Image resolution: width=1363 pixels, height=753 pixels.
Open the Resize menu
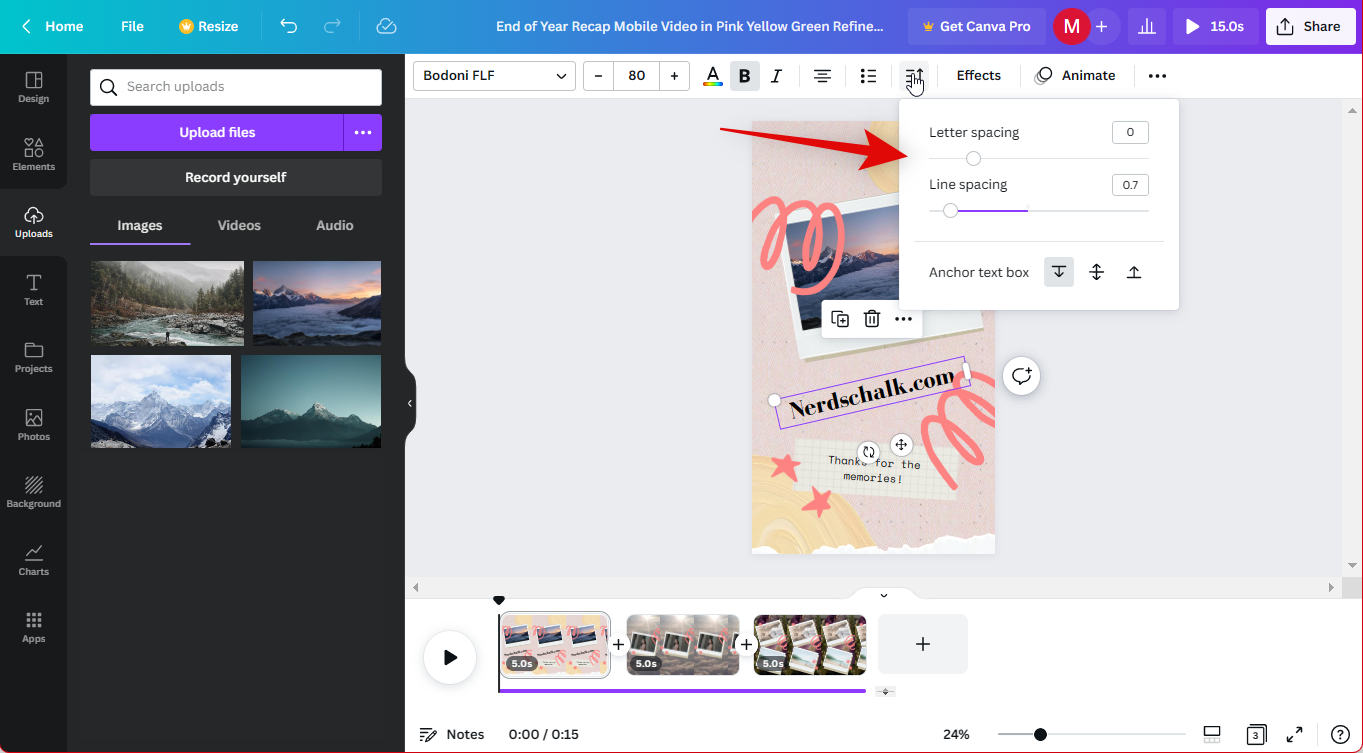208,26
